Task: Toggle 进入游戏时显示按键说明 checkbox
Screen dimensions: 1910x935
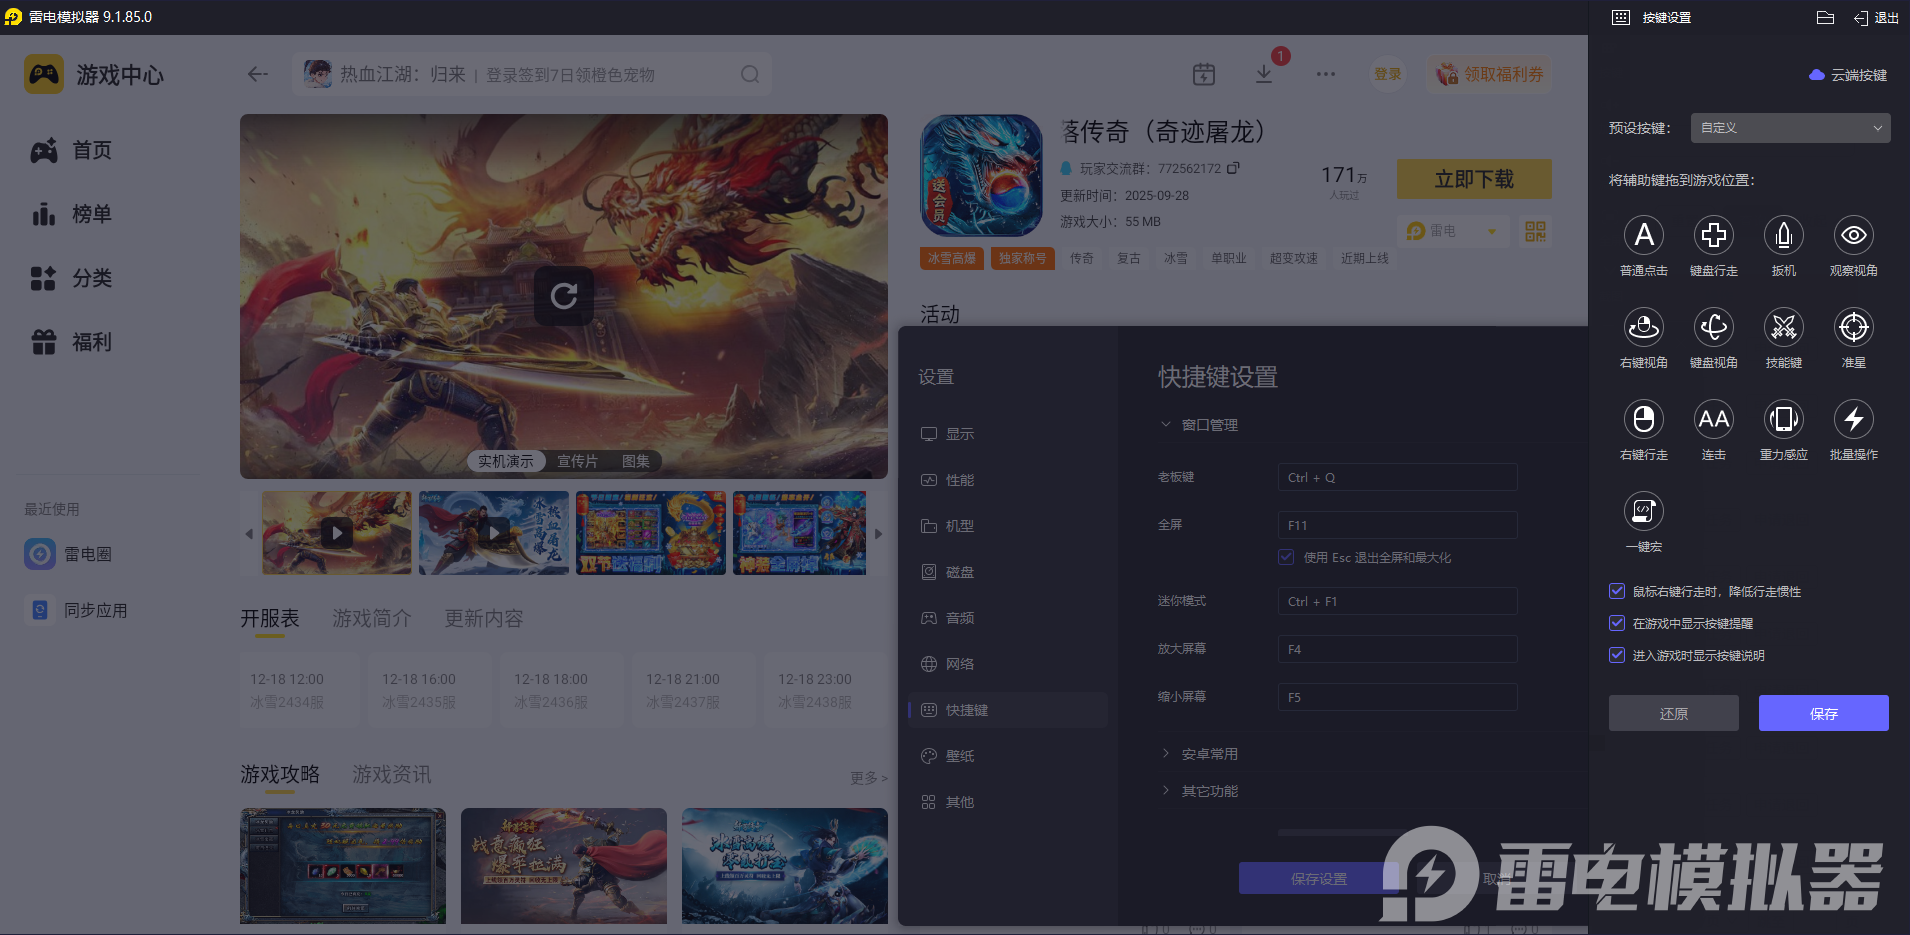Action: 1617,655
